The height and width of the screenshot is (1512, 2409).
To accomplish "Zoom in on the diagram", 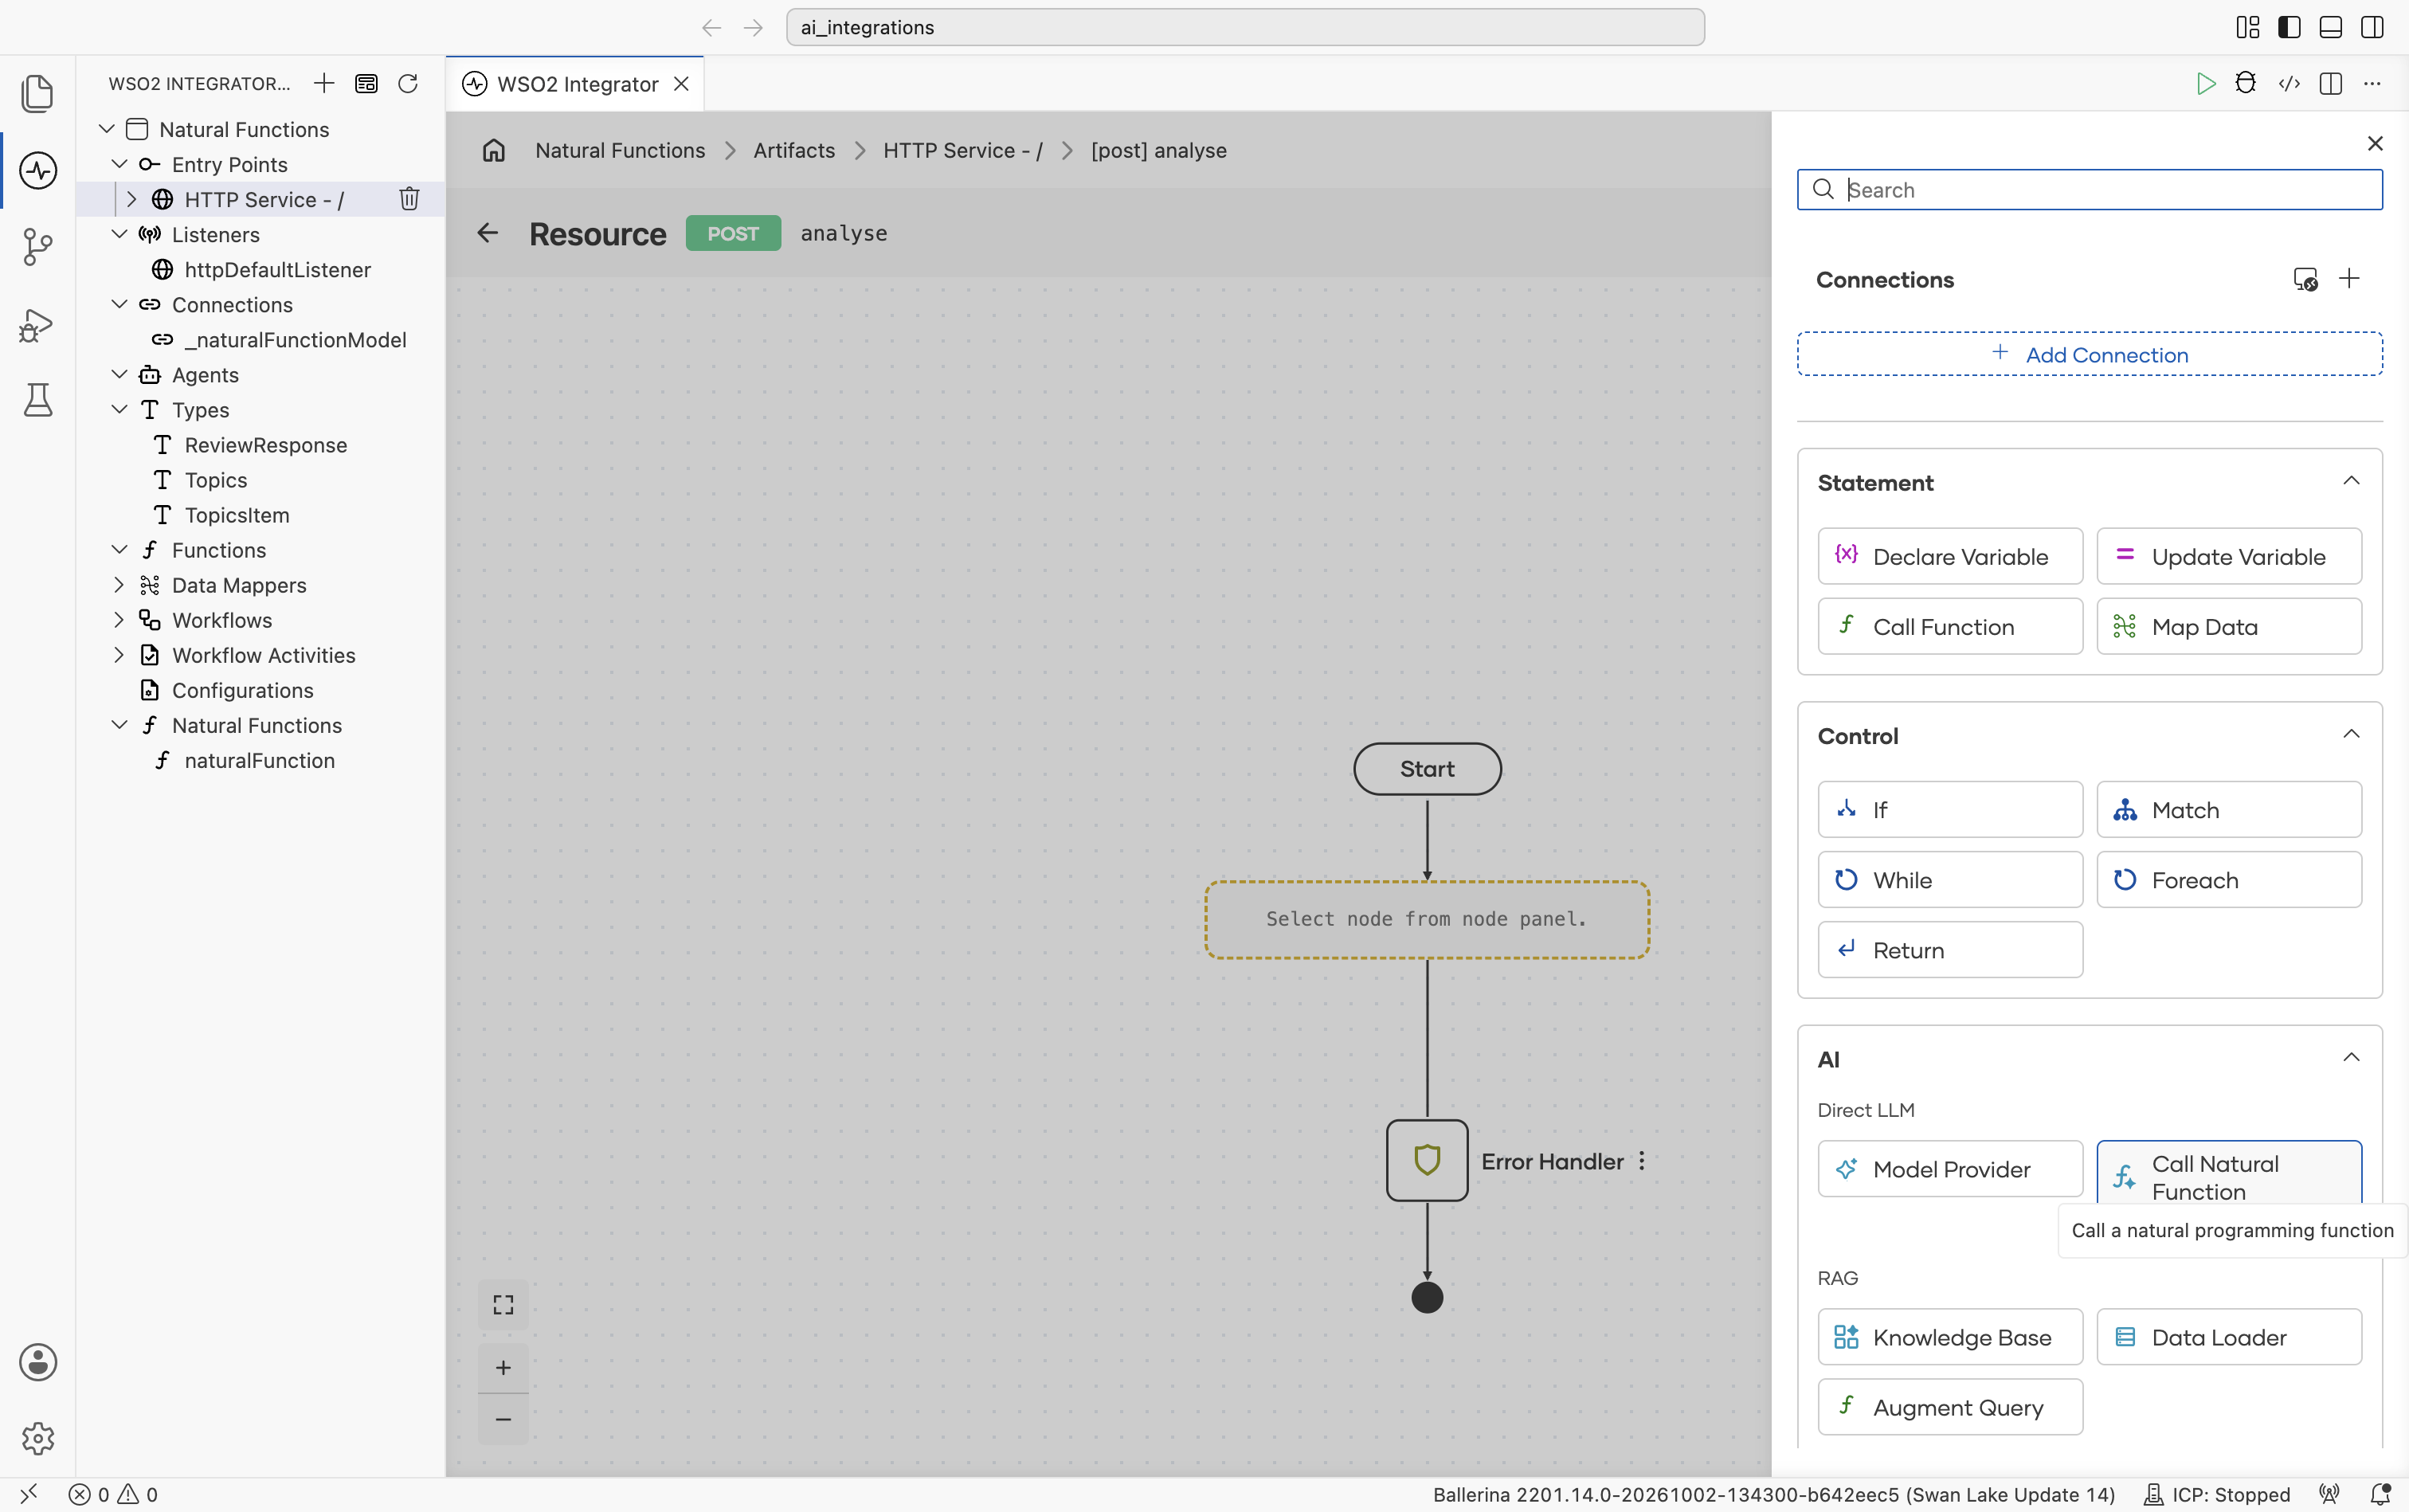I will tap(503, 1367).
